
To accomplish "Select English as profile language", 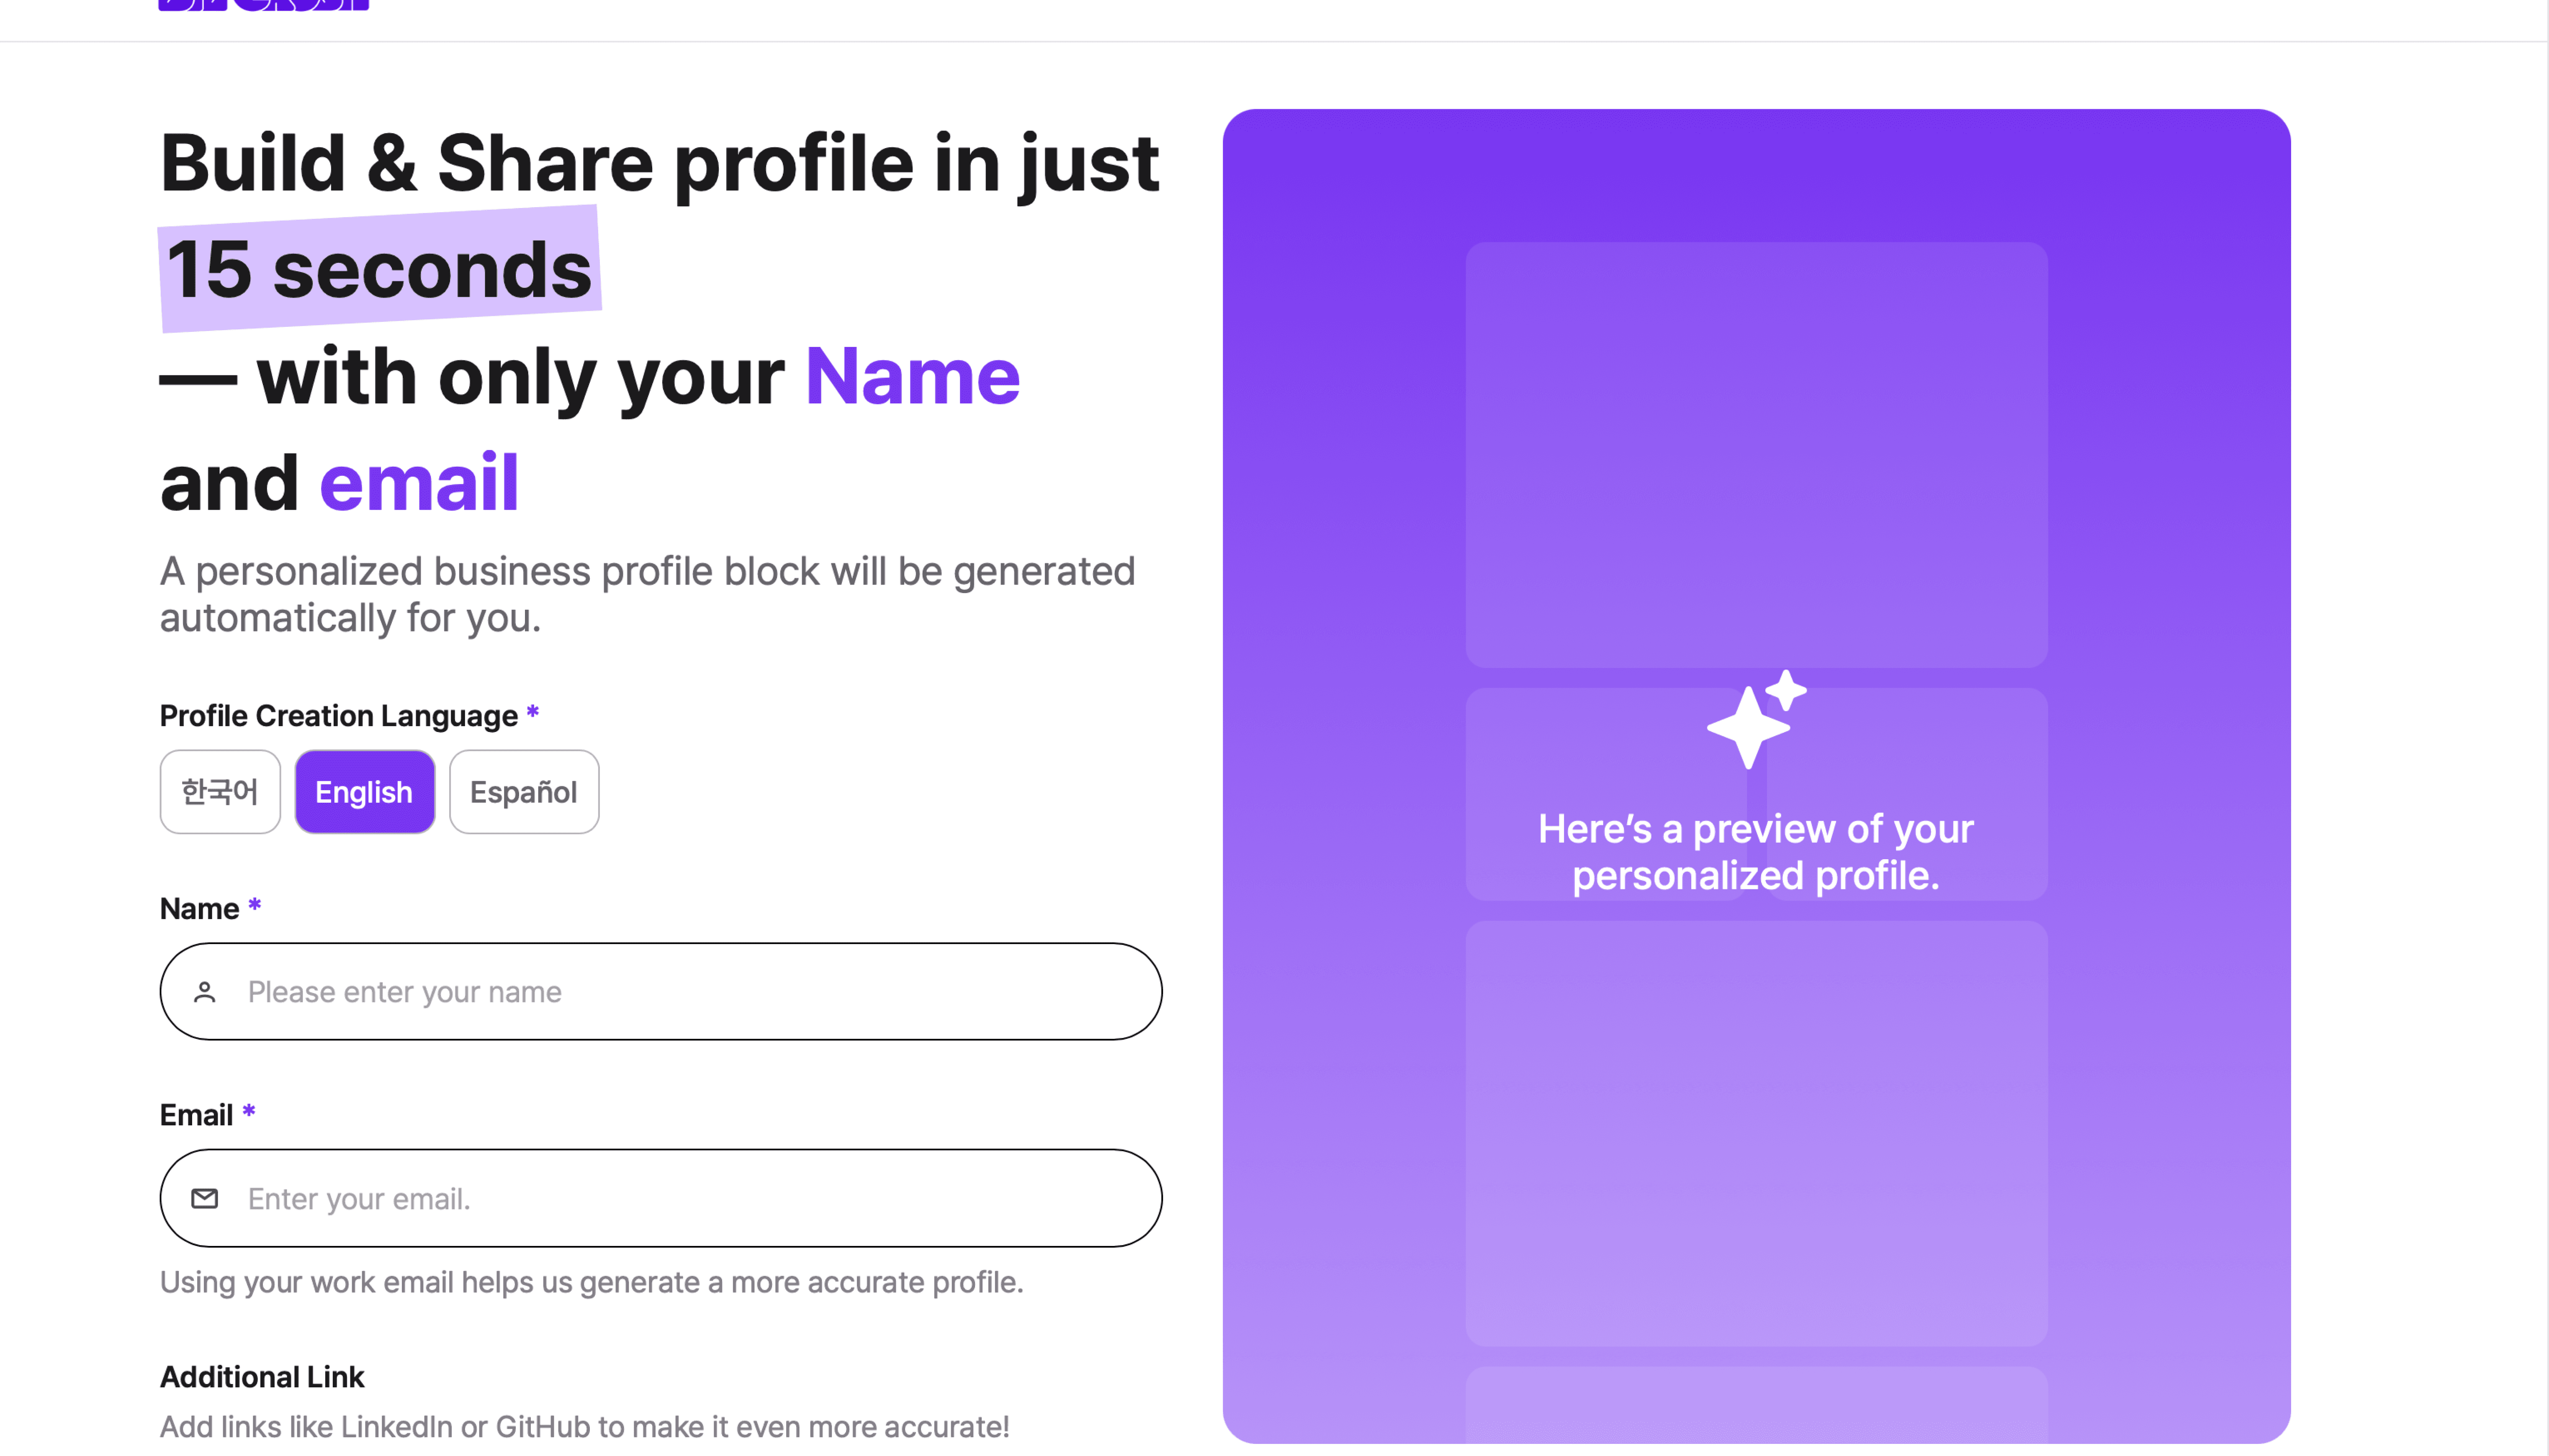I will tap(365, 792).
